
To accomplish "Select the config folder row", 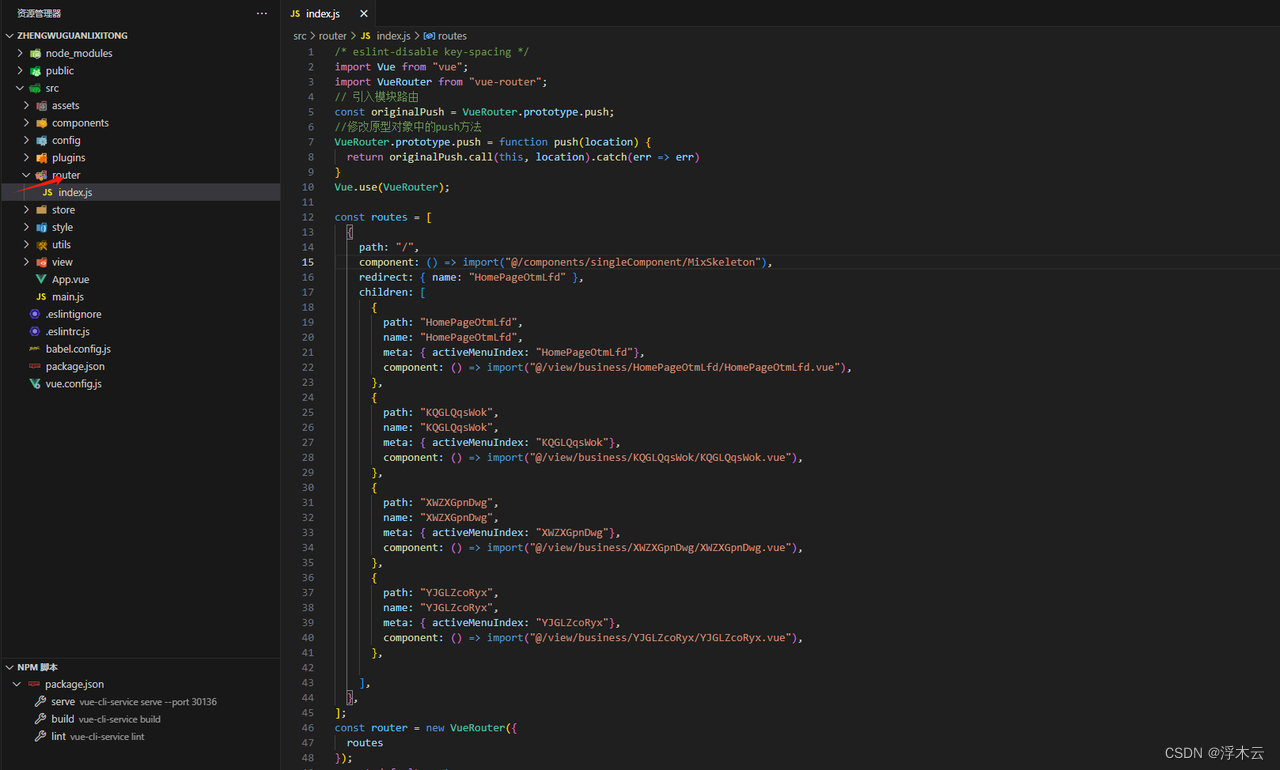I will (140, 141).
